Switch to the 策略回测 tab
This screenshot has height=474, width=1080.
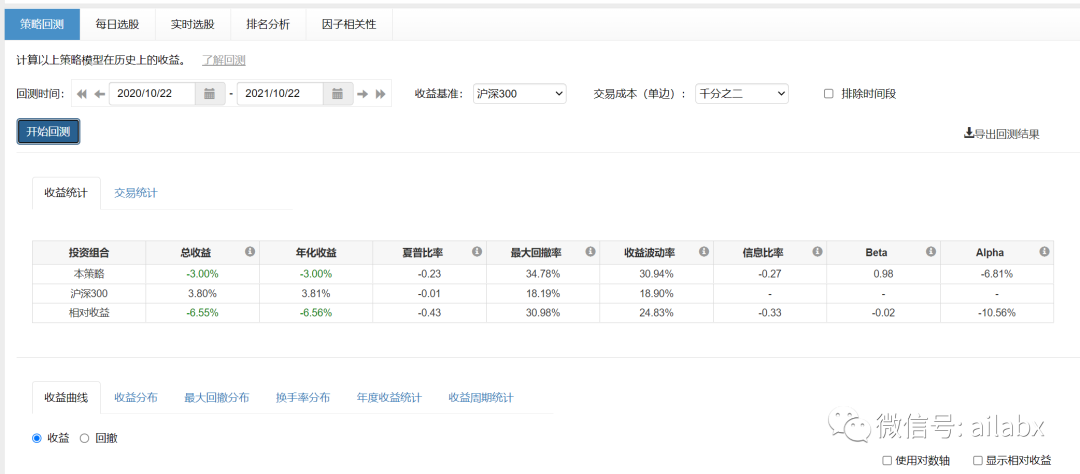[x=43, y=24]
